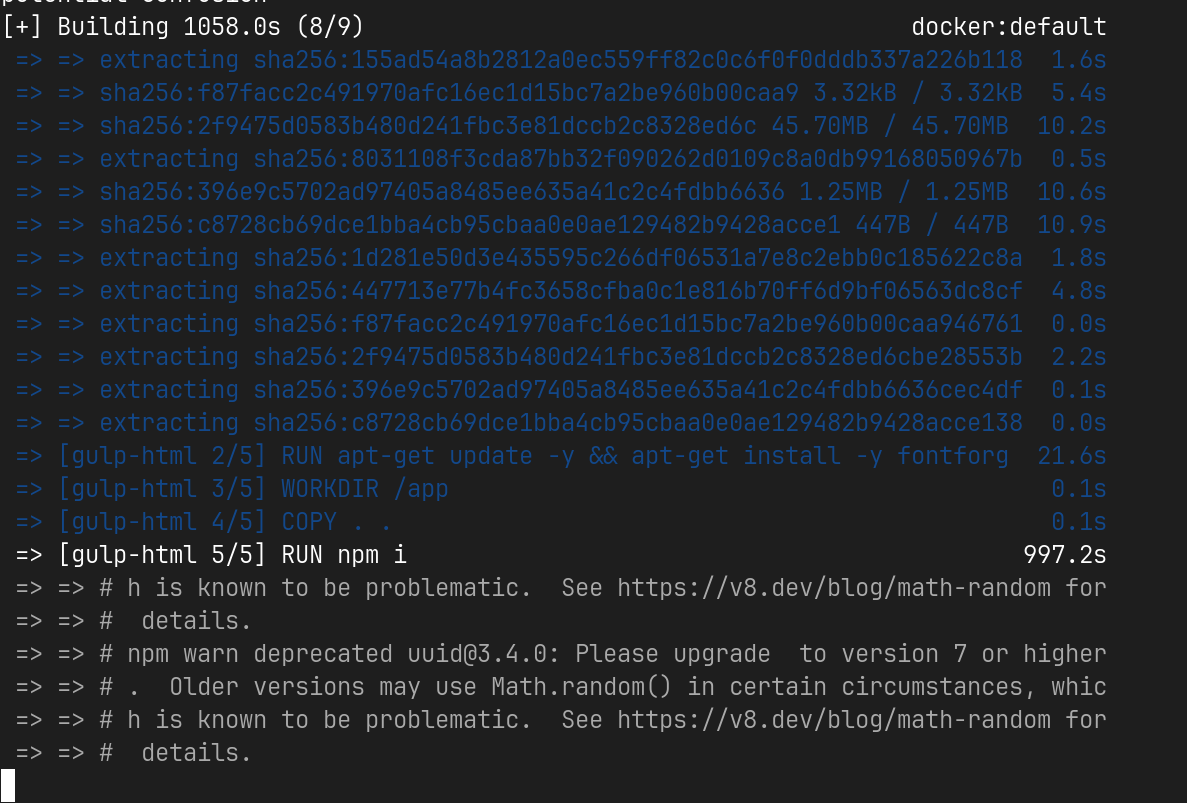The image size is (1187, 803).
Task: Open the first v8.dev/blog/math-random link
Action: click(833, 588)
